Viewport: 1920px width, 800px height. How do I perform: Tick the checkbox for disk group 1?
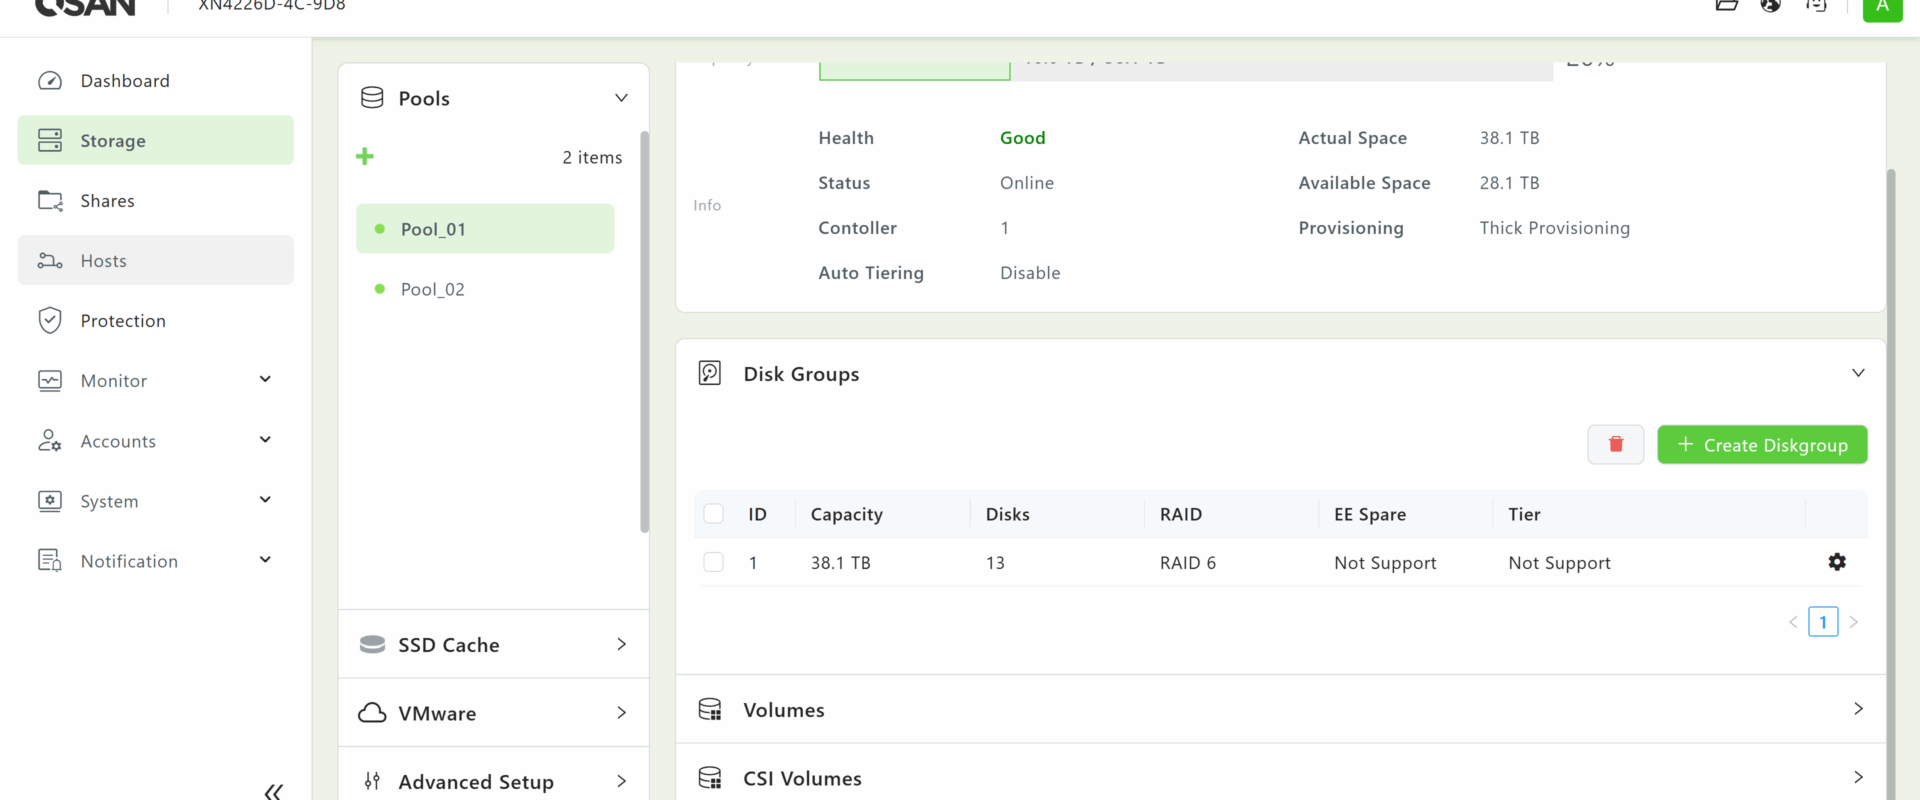pos(713,562)
